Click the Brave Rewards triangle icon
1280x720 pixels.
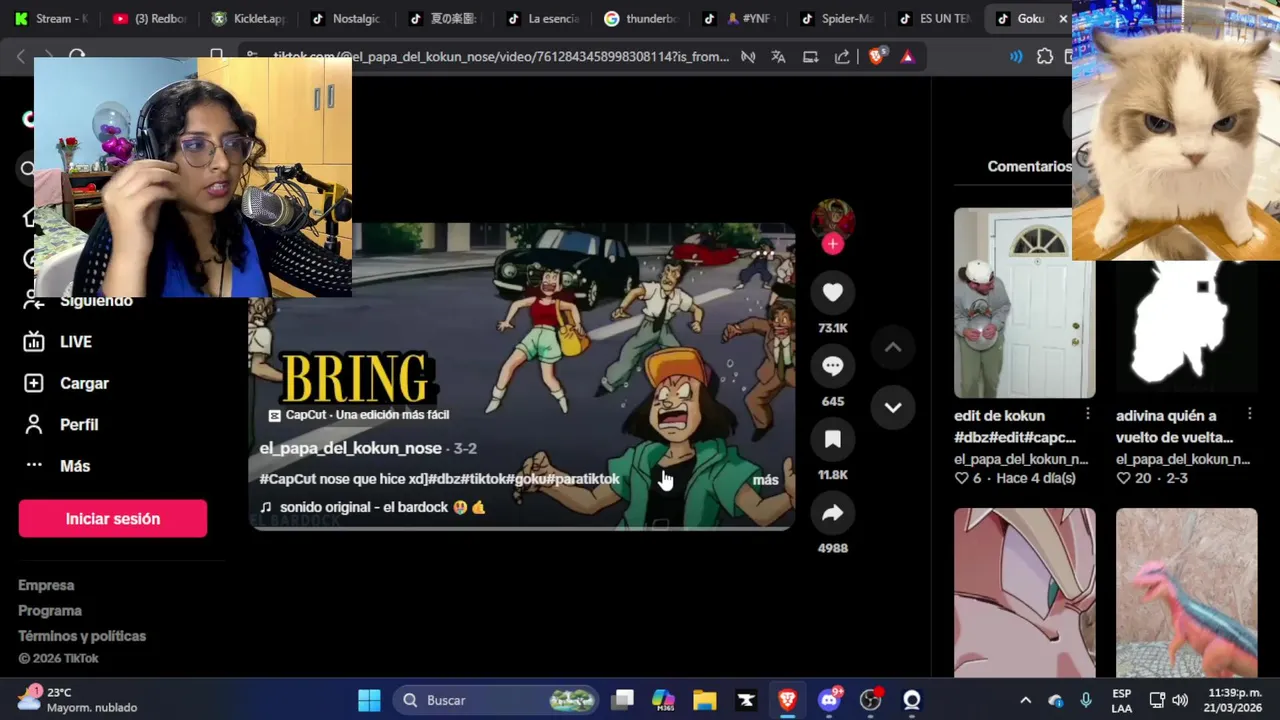[x=907, y=57]
